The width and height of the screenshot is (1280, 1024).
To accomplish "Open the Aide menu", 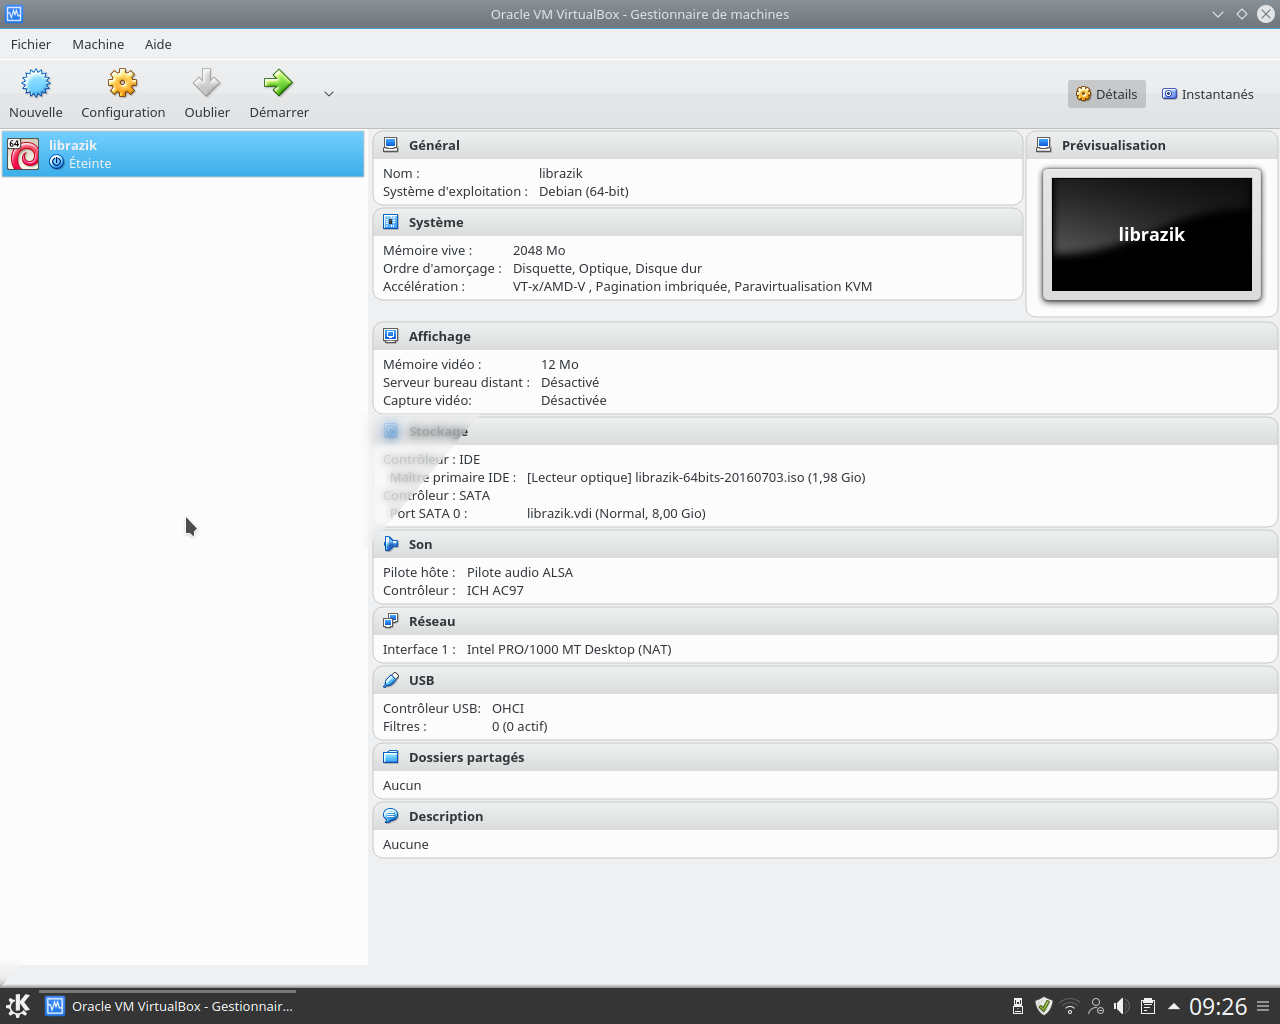I will tap(158, 44).
